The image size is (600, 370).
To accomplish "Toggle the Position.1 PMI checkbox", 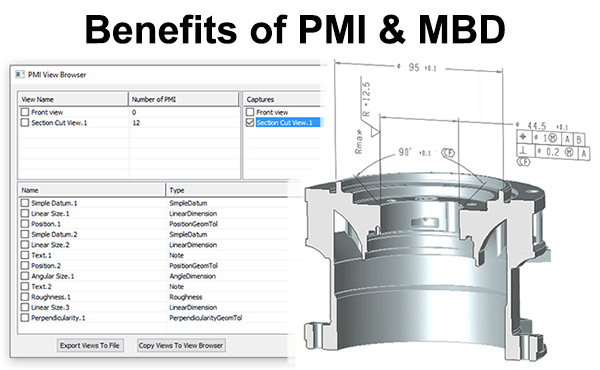I will pos(25,223).
